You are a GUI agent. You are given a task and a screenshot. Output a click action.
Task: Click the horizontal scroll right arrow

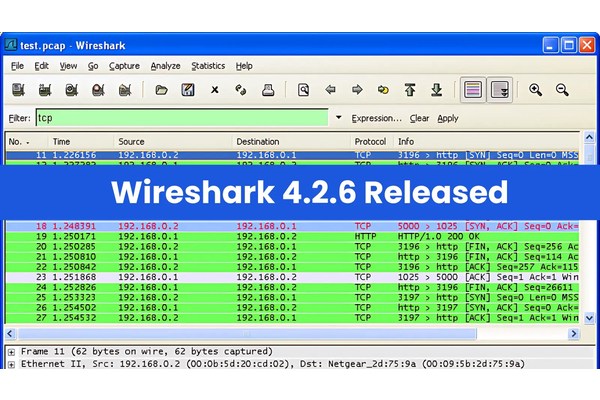574,334
